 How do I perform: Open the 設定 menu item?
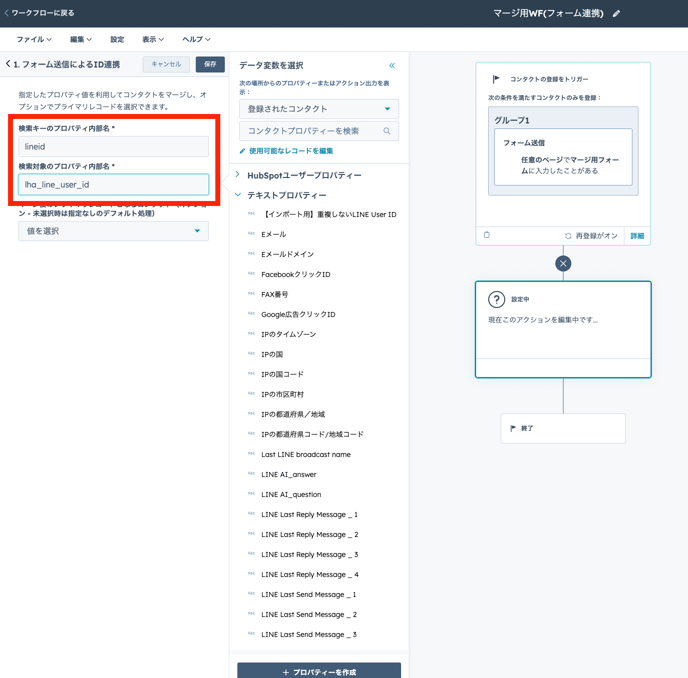117,39
